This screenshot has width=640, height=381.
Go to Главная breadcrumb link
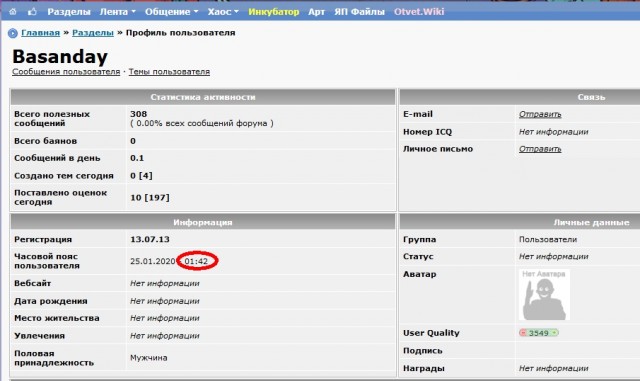(x=40, y=33)
